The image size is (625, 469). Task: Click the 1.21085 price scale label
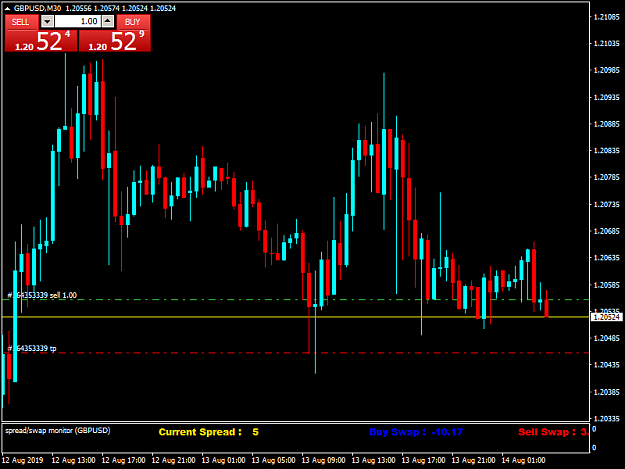607,17
